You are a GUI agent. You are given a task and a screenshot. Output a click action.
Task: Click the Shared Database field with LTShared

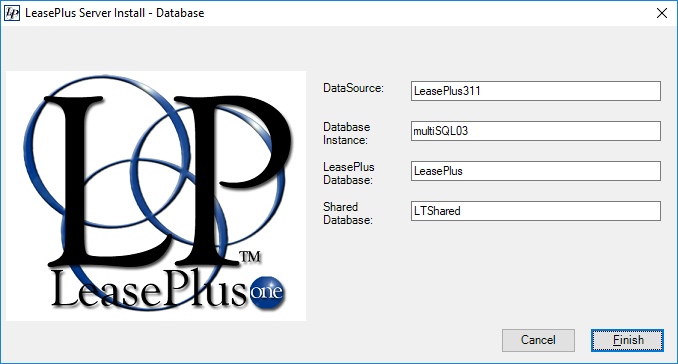coord(536,211)
